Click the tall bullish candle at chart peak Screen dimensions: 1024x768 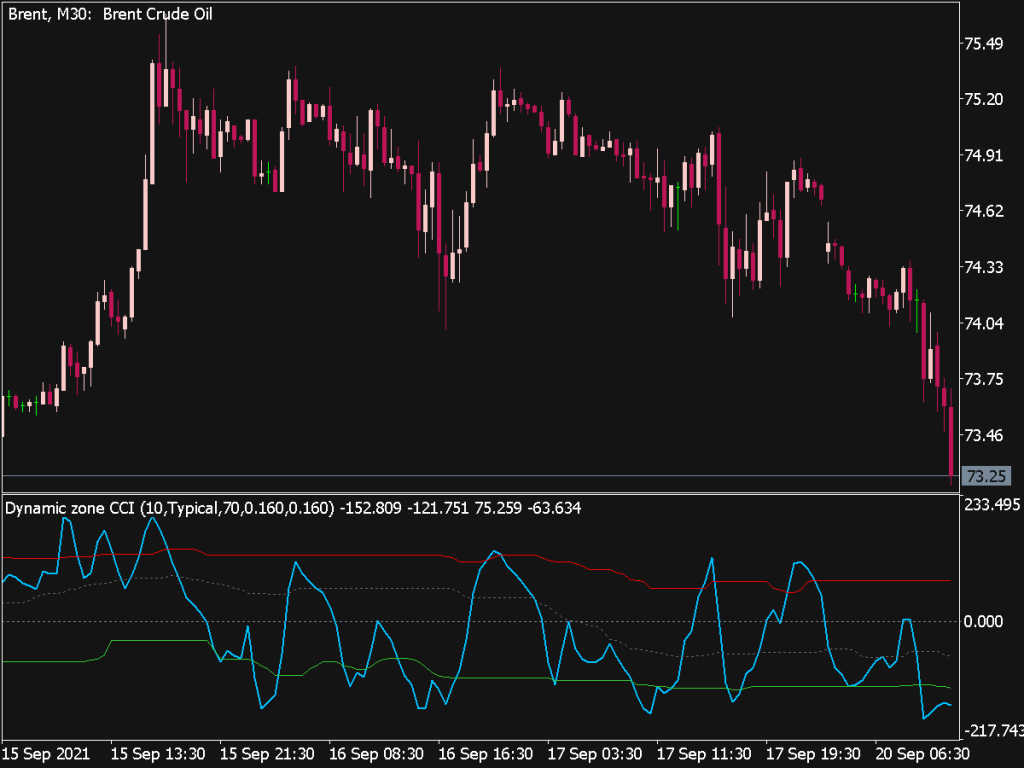point(152,110)
